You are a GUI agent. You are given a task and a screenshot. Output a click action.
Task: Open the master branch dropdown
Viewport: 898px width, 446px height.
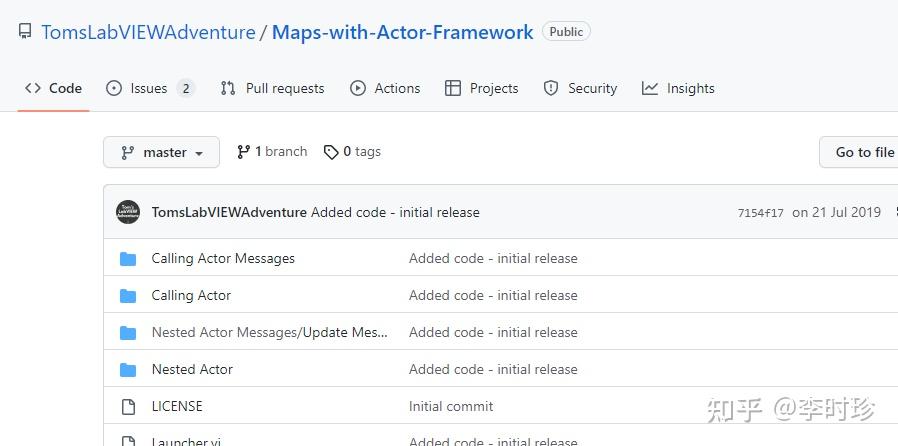[161, 152]
